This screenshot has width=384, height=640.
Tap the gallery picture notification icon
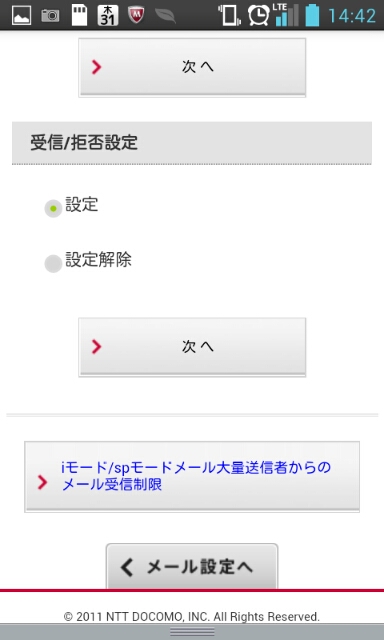[21, 16]
